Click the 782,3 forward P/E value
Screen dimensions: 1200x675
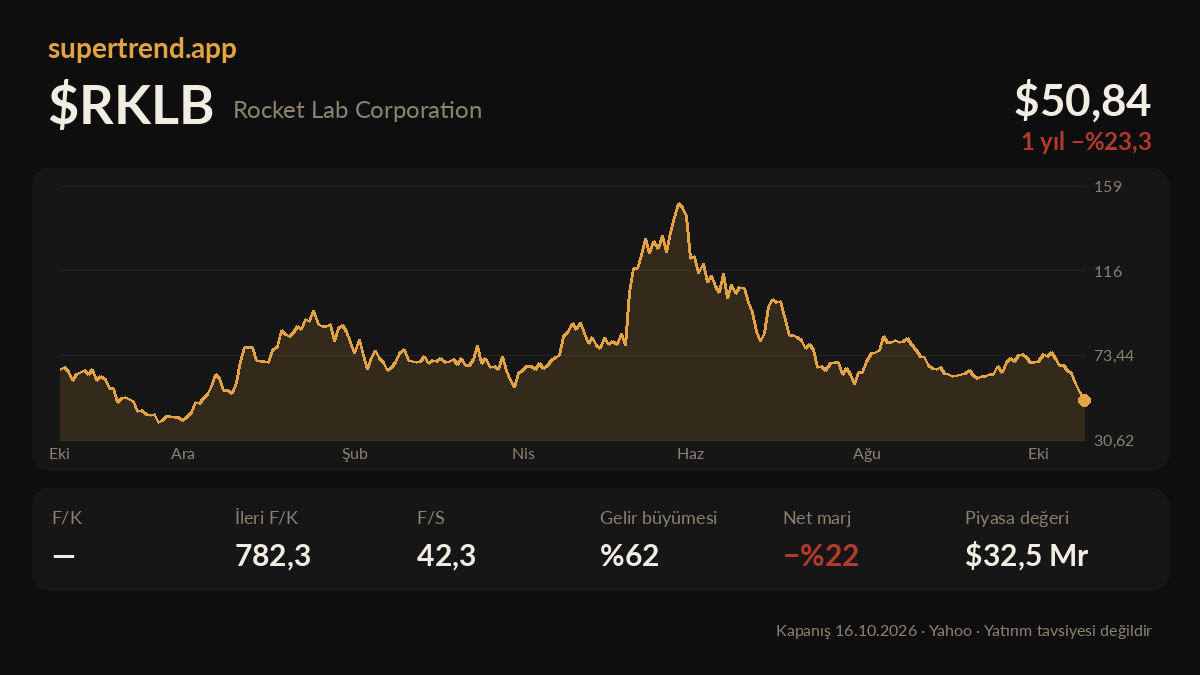pos(273,555)
